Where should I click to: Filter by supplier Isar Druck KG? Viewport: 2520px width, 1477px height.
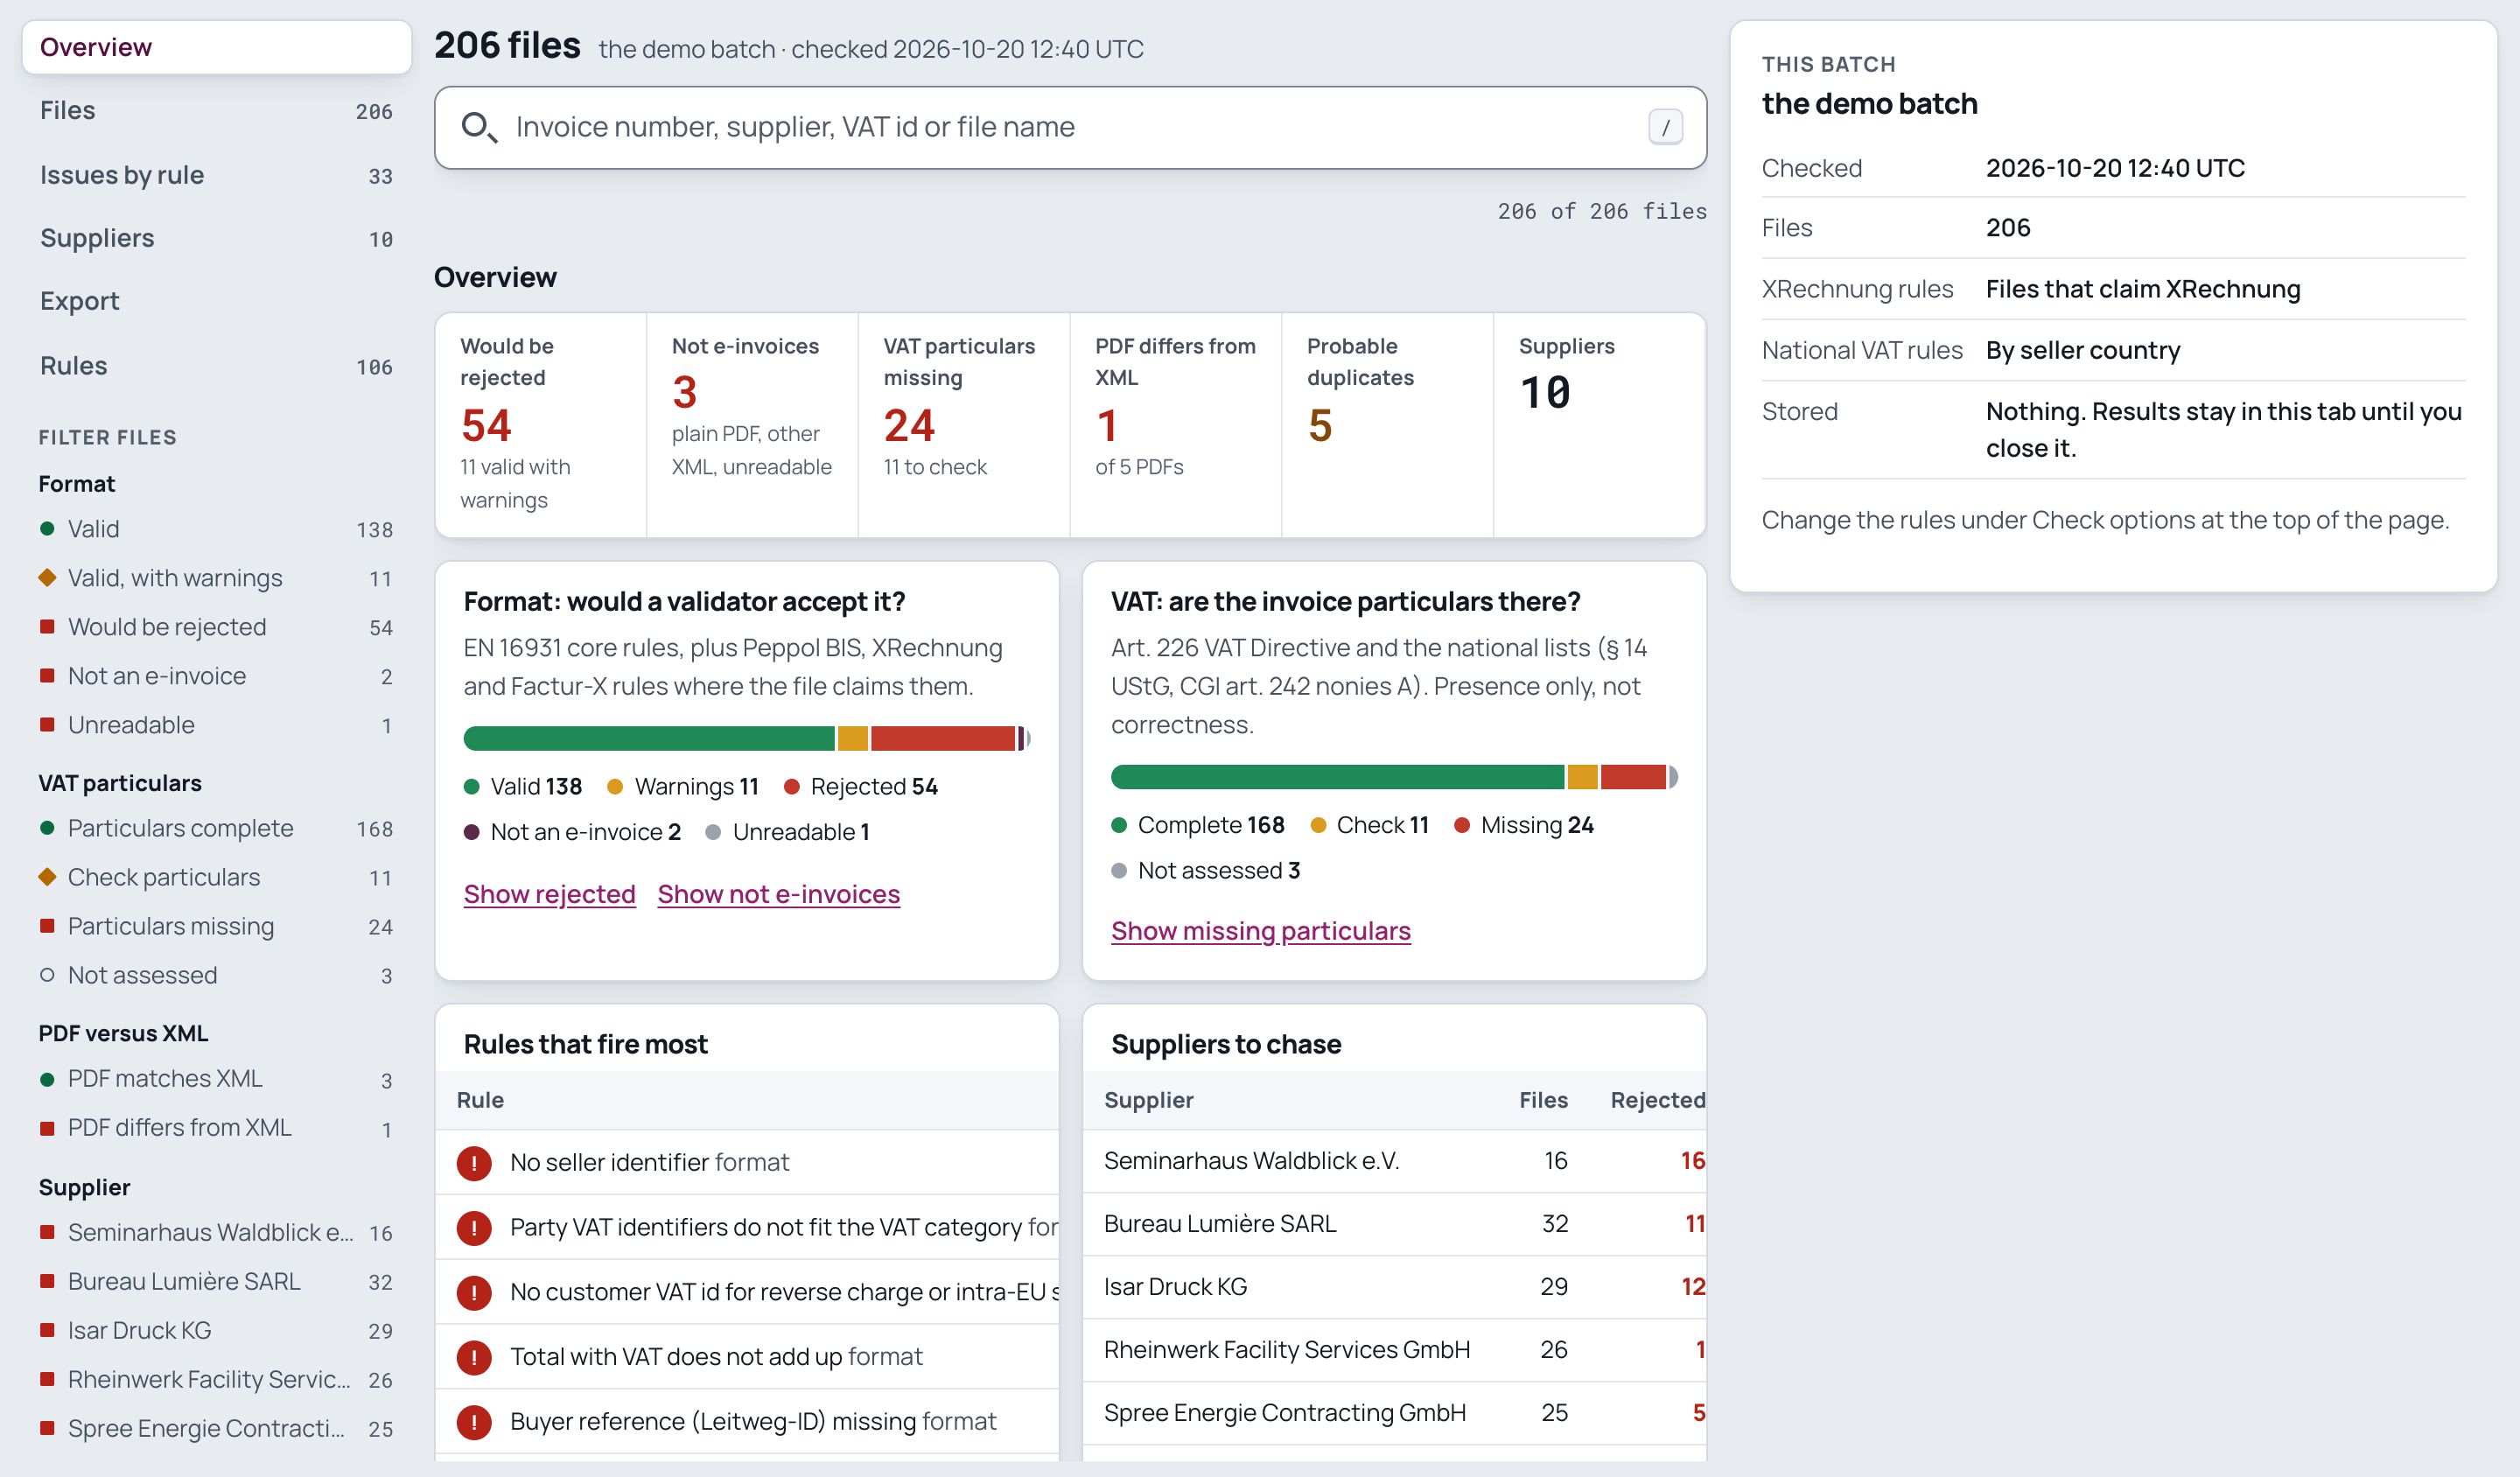[x=216, y=1330]
